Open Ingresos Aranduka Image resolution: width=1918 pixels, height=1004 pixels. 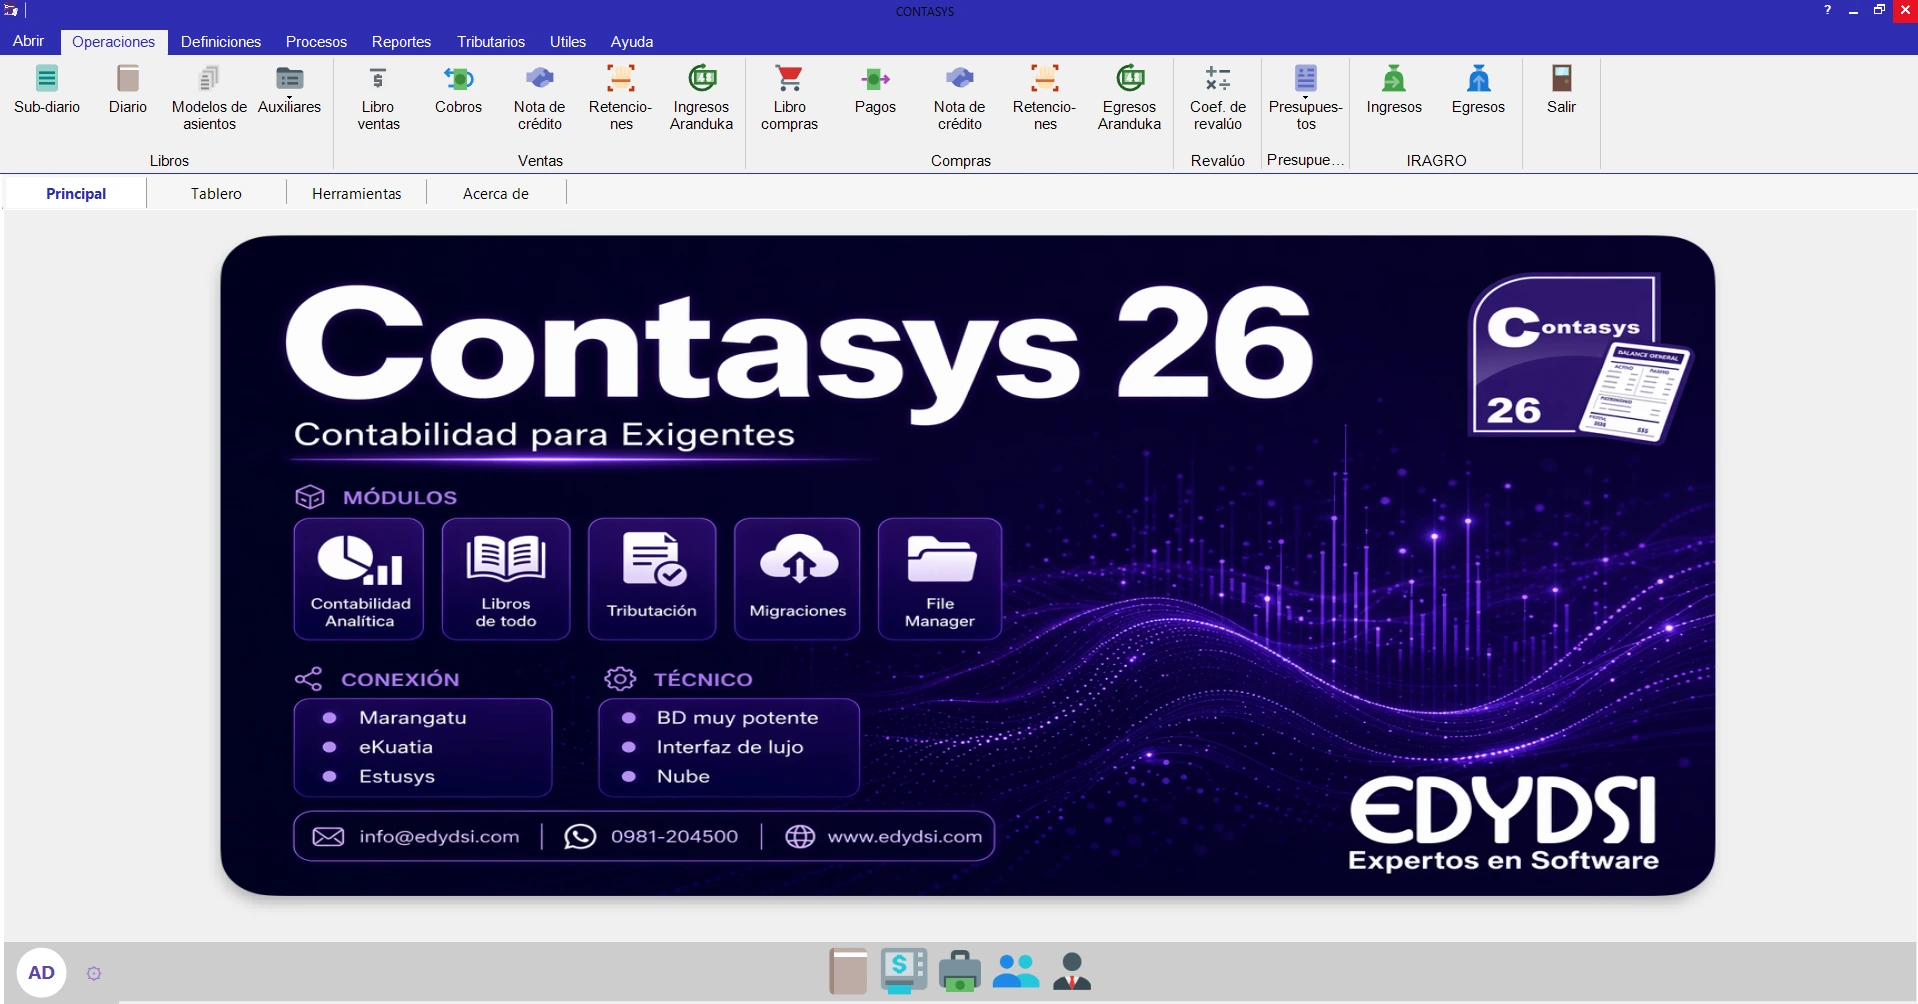tap(701, 98)
